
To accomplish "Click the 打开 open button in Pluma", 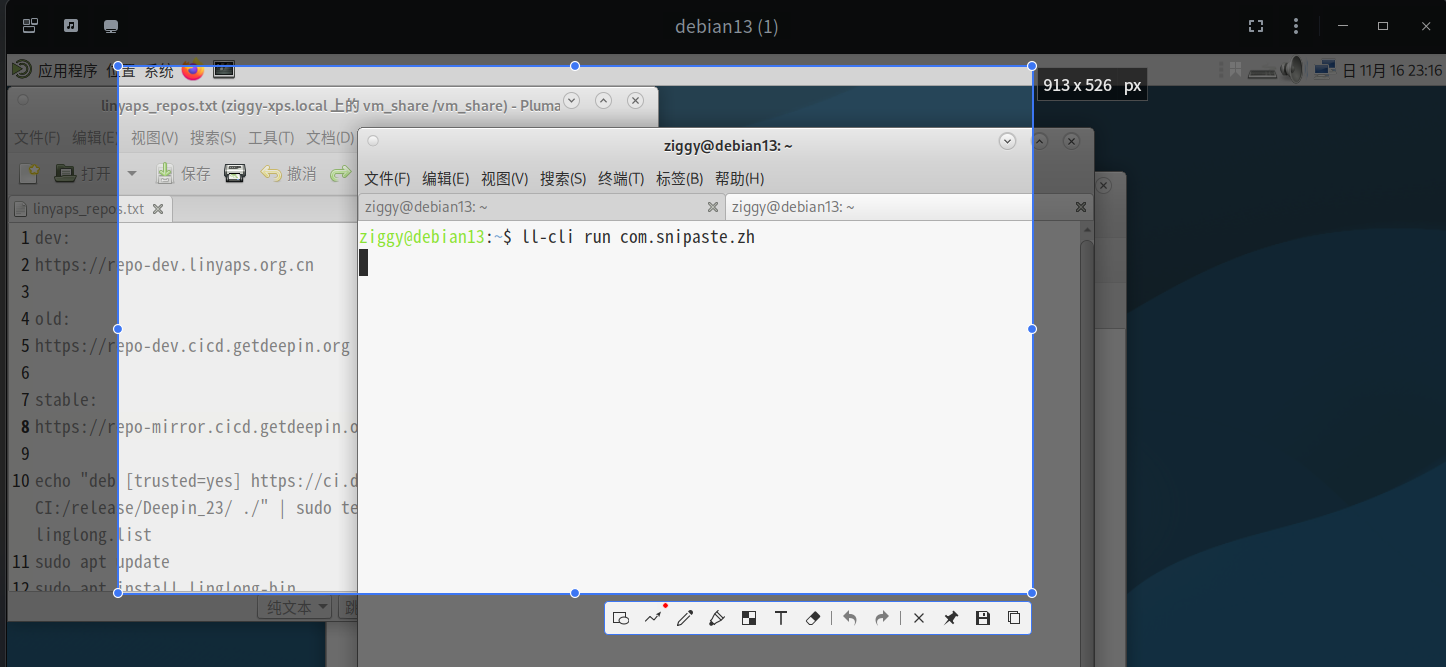I will [x=83, y=173].
